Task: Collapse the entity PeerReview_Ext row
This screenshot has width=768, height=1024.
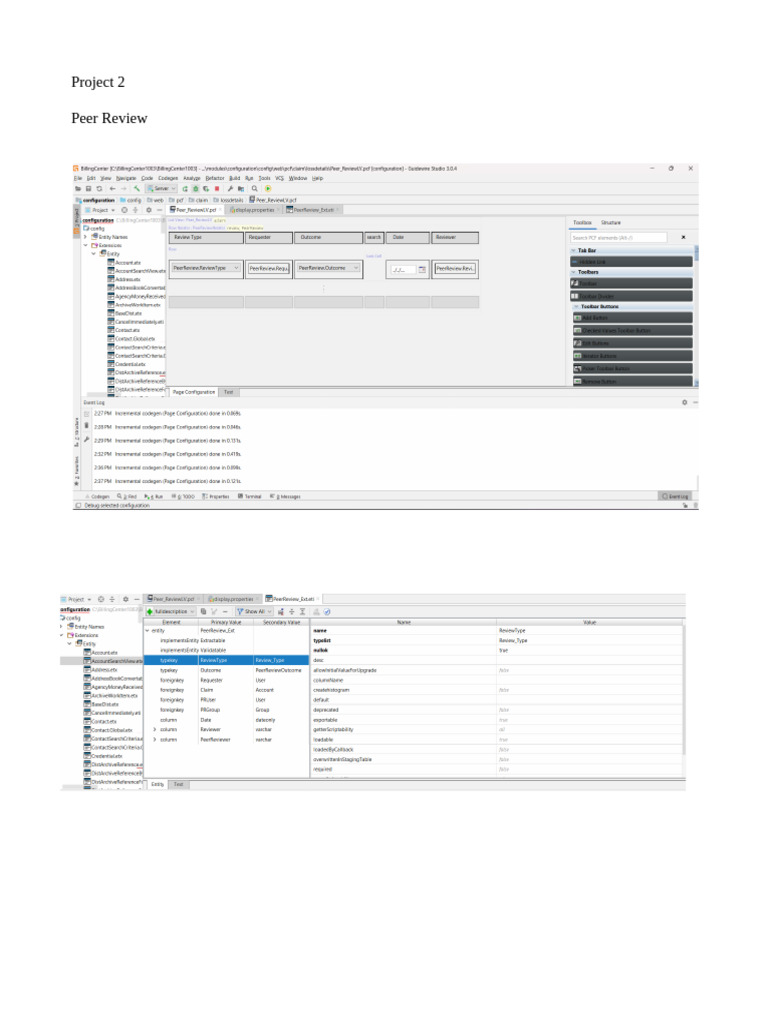Action: (147, 631)
